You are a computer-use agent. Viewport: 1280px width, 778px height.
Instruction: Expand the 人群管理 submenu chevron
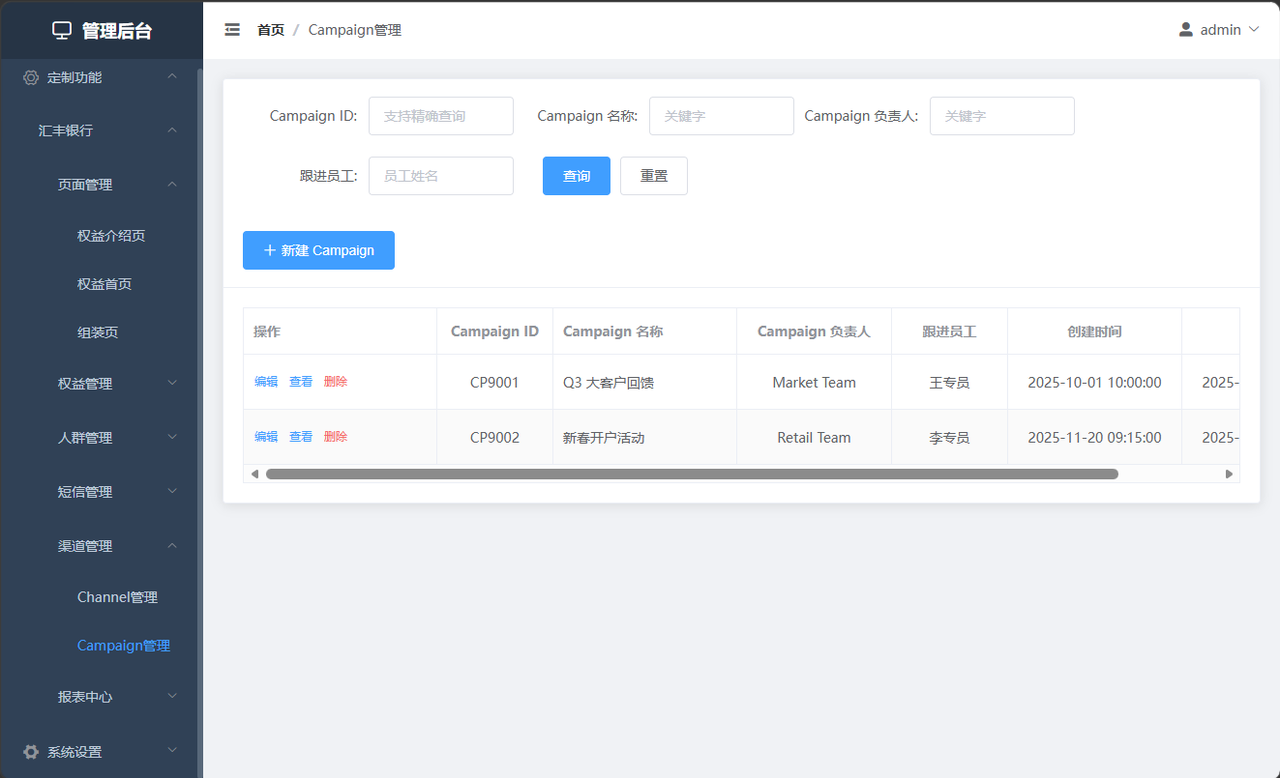pos(172,437)
